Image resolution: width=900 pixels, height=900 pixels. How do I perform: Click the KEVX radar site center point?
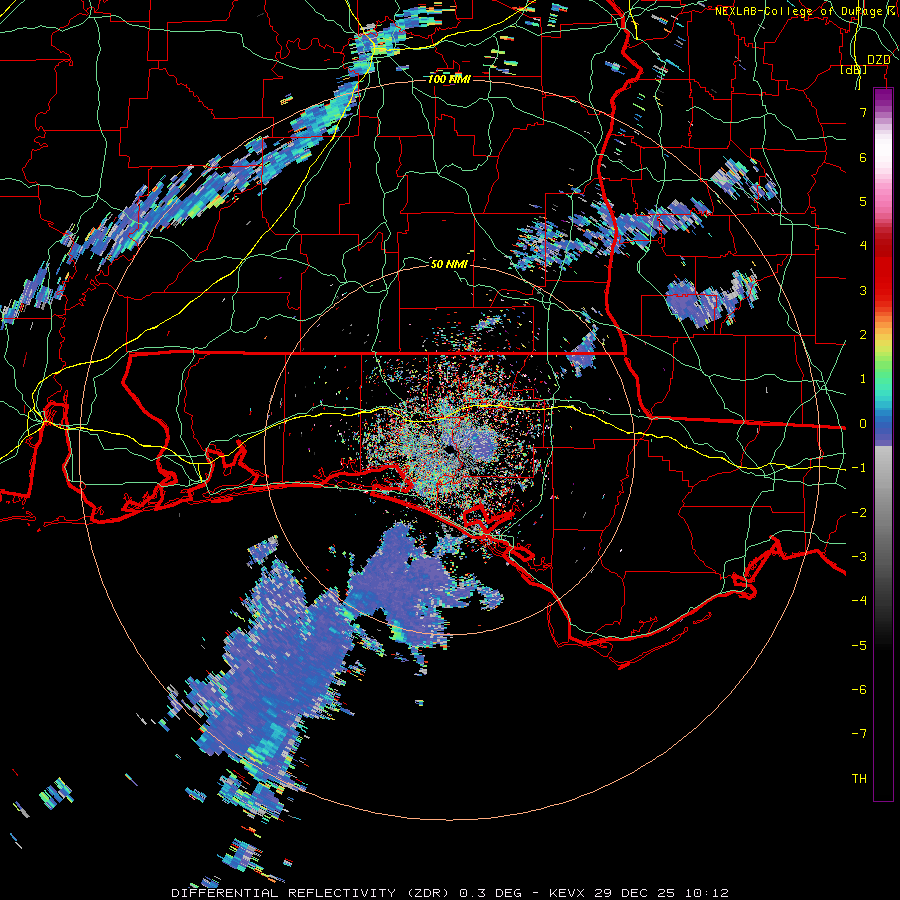[x=449, y=449]
